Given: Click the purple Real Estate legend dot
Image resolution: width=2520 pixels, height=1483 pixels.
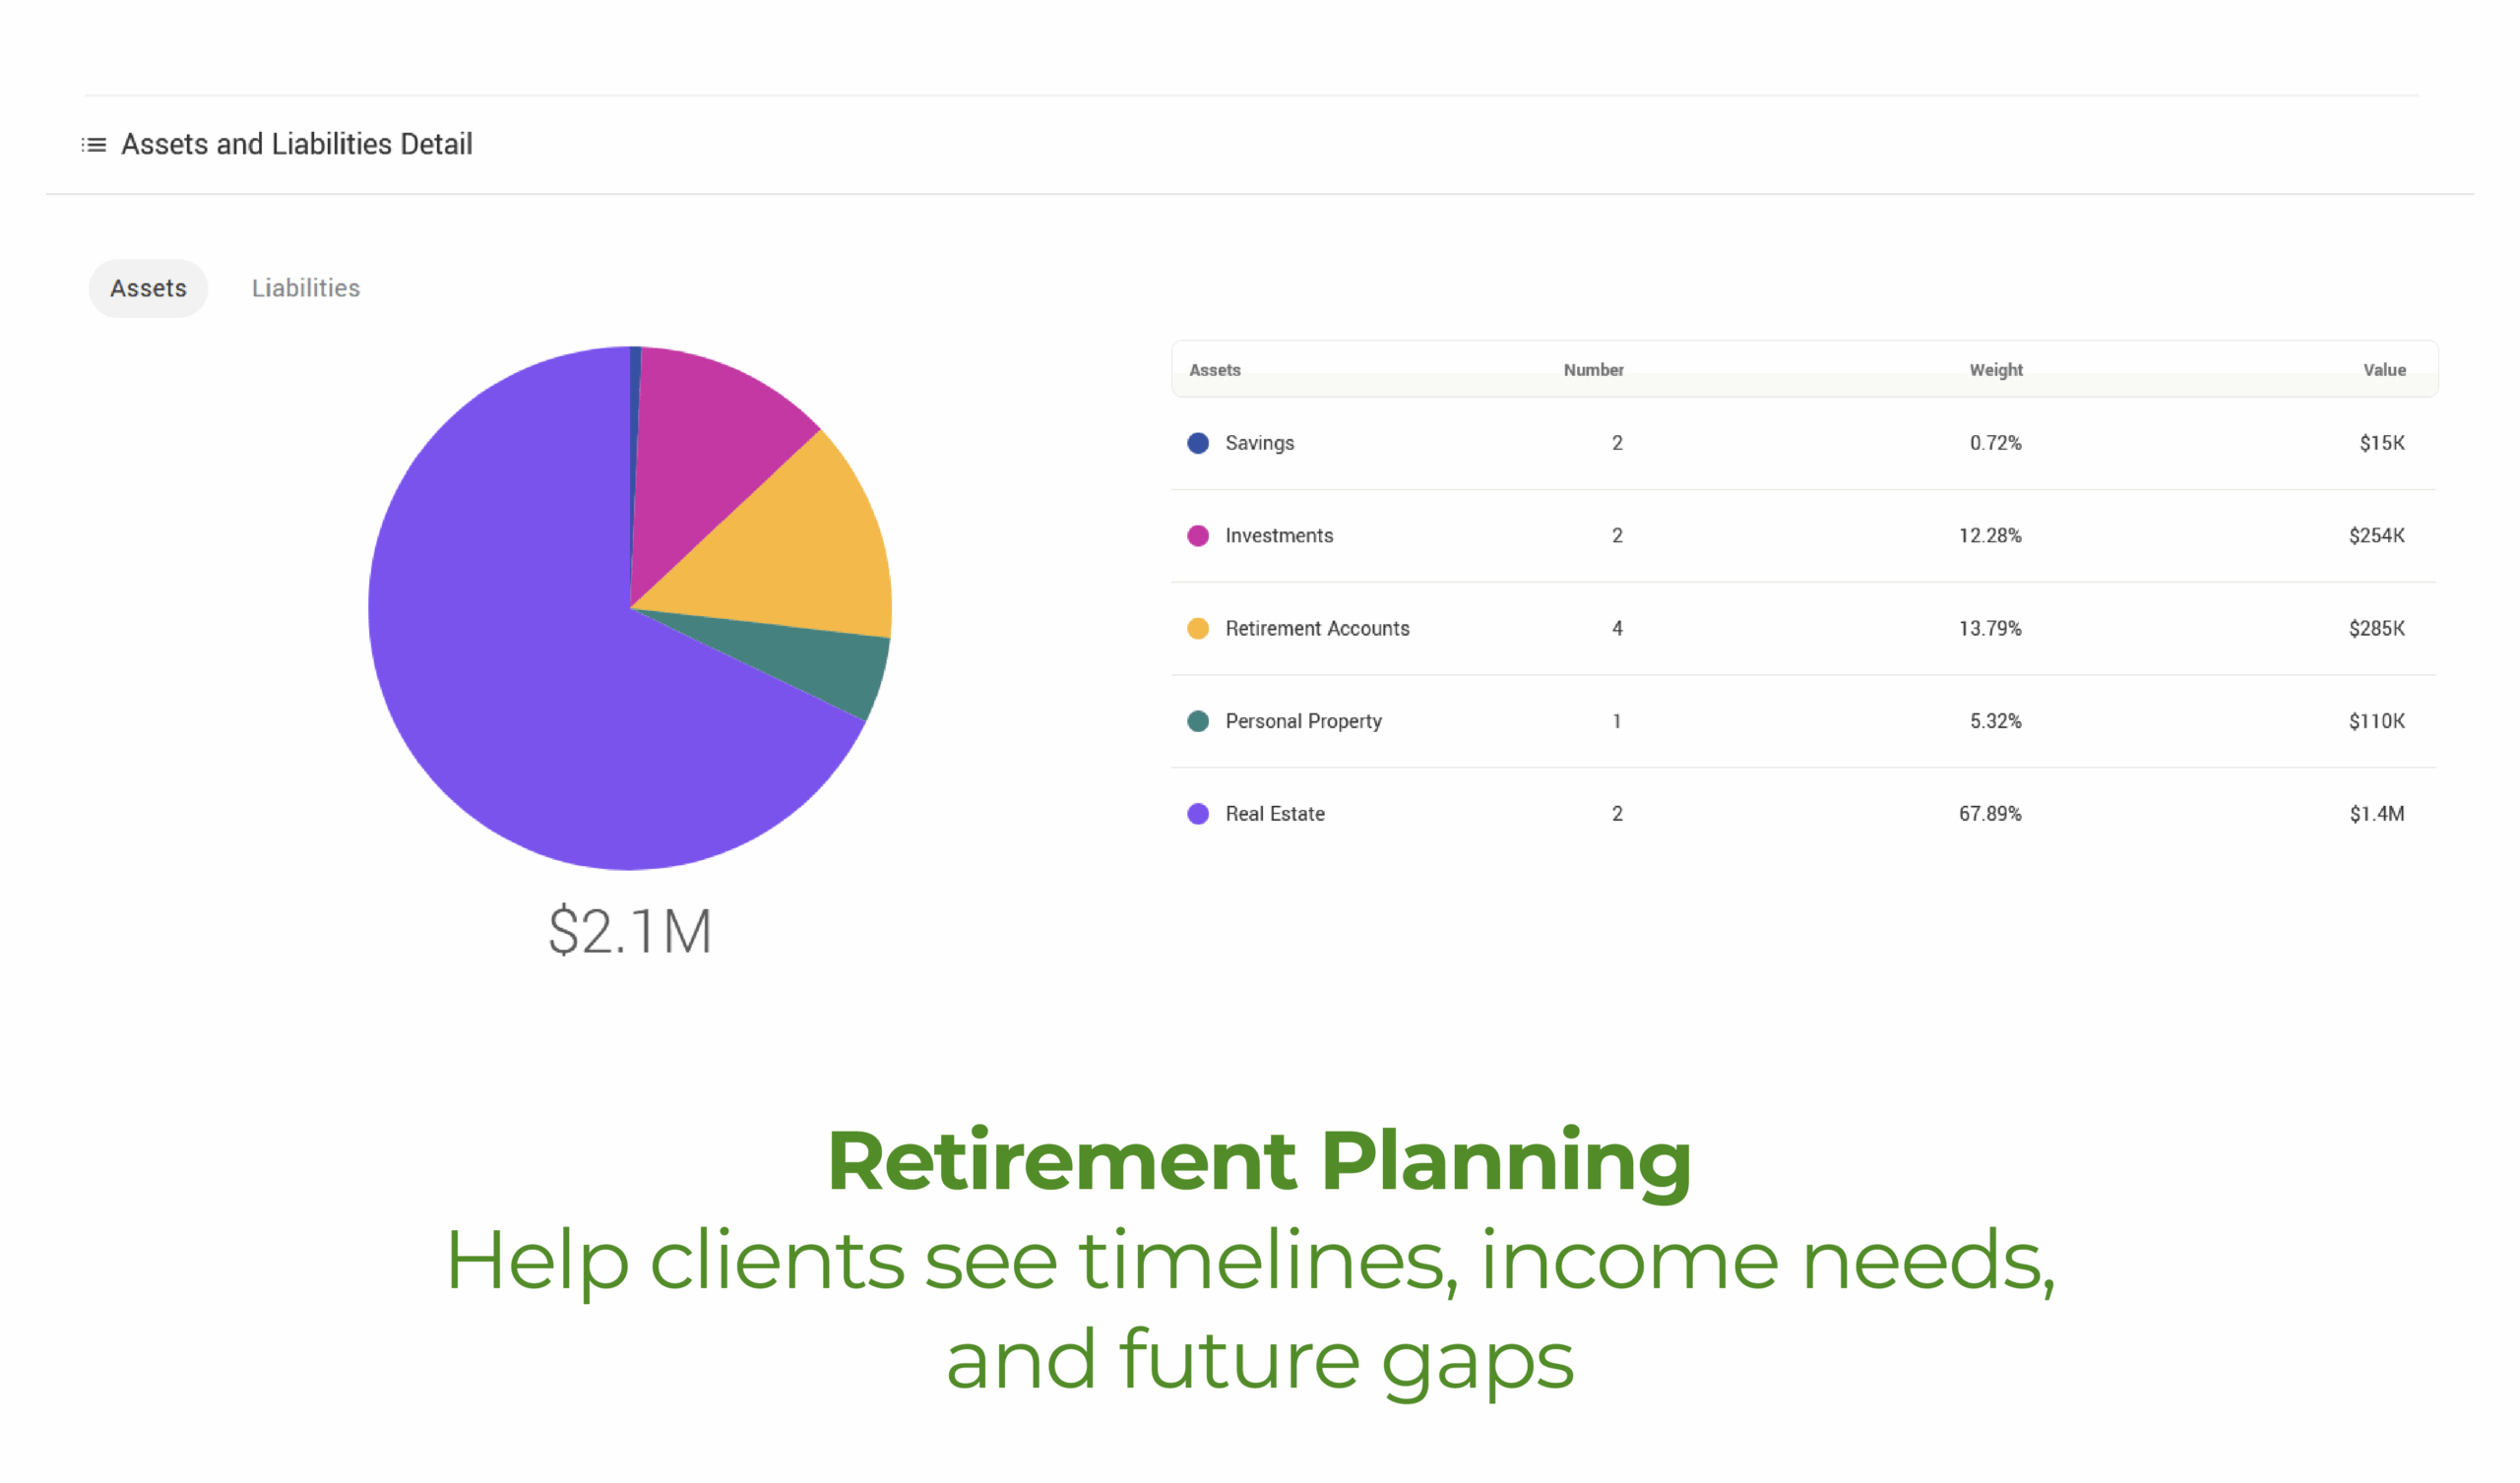Looking at the screenshot, I should (x=1197, y=814).
